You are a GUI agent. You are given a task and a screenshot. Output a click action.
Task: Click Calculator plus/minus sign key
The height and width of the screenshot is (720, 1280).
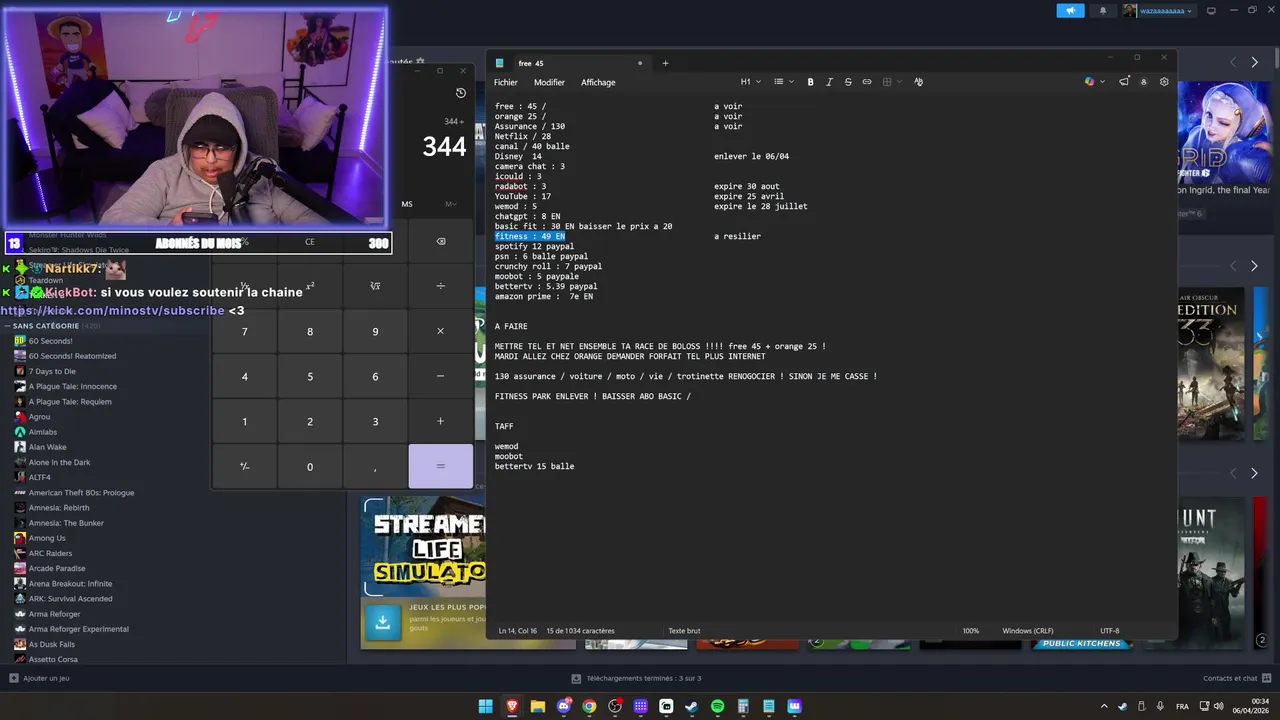244,466
